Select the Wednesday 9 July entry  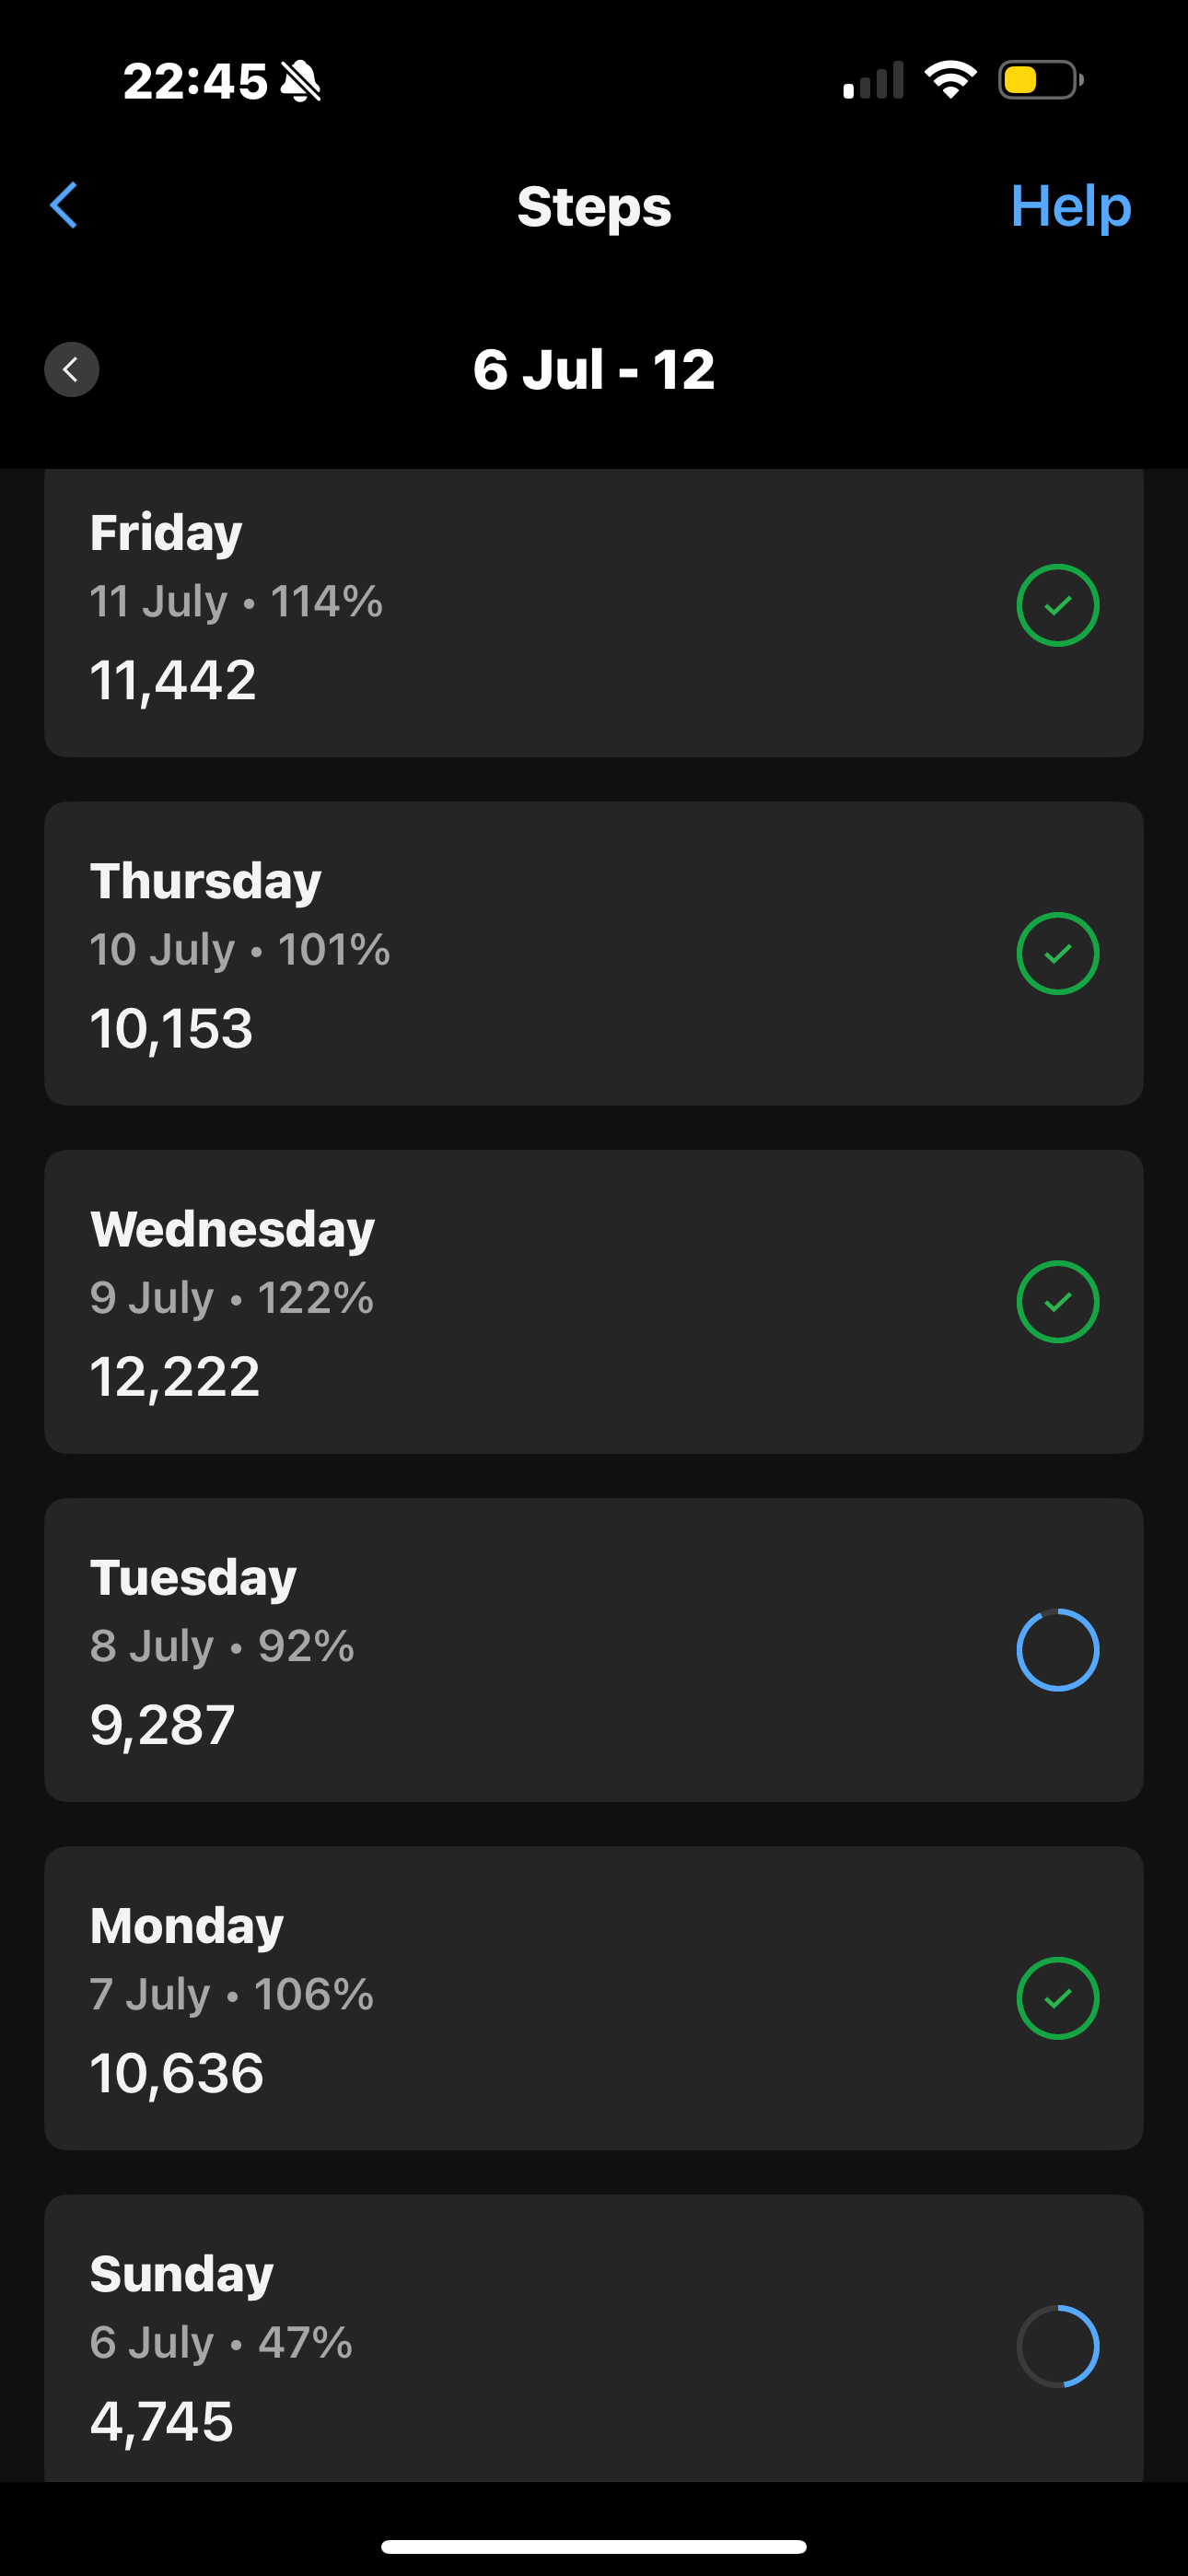(594, 1301)
